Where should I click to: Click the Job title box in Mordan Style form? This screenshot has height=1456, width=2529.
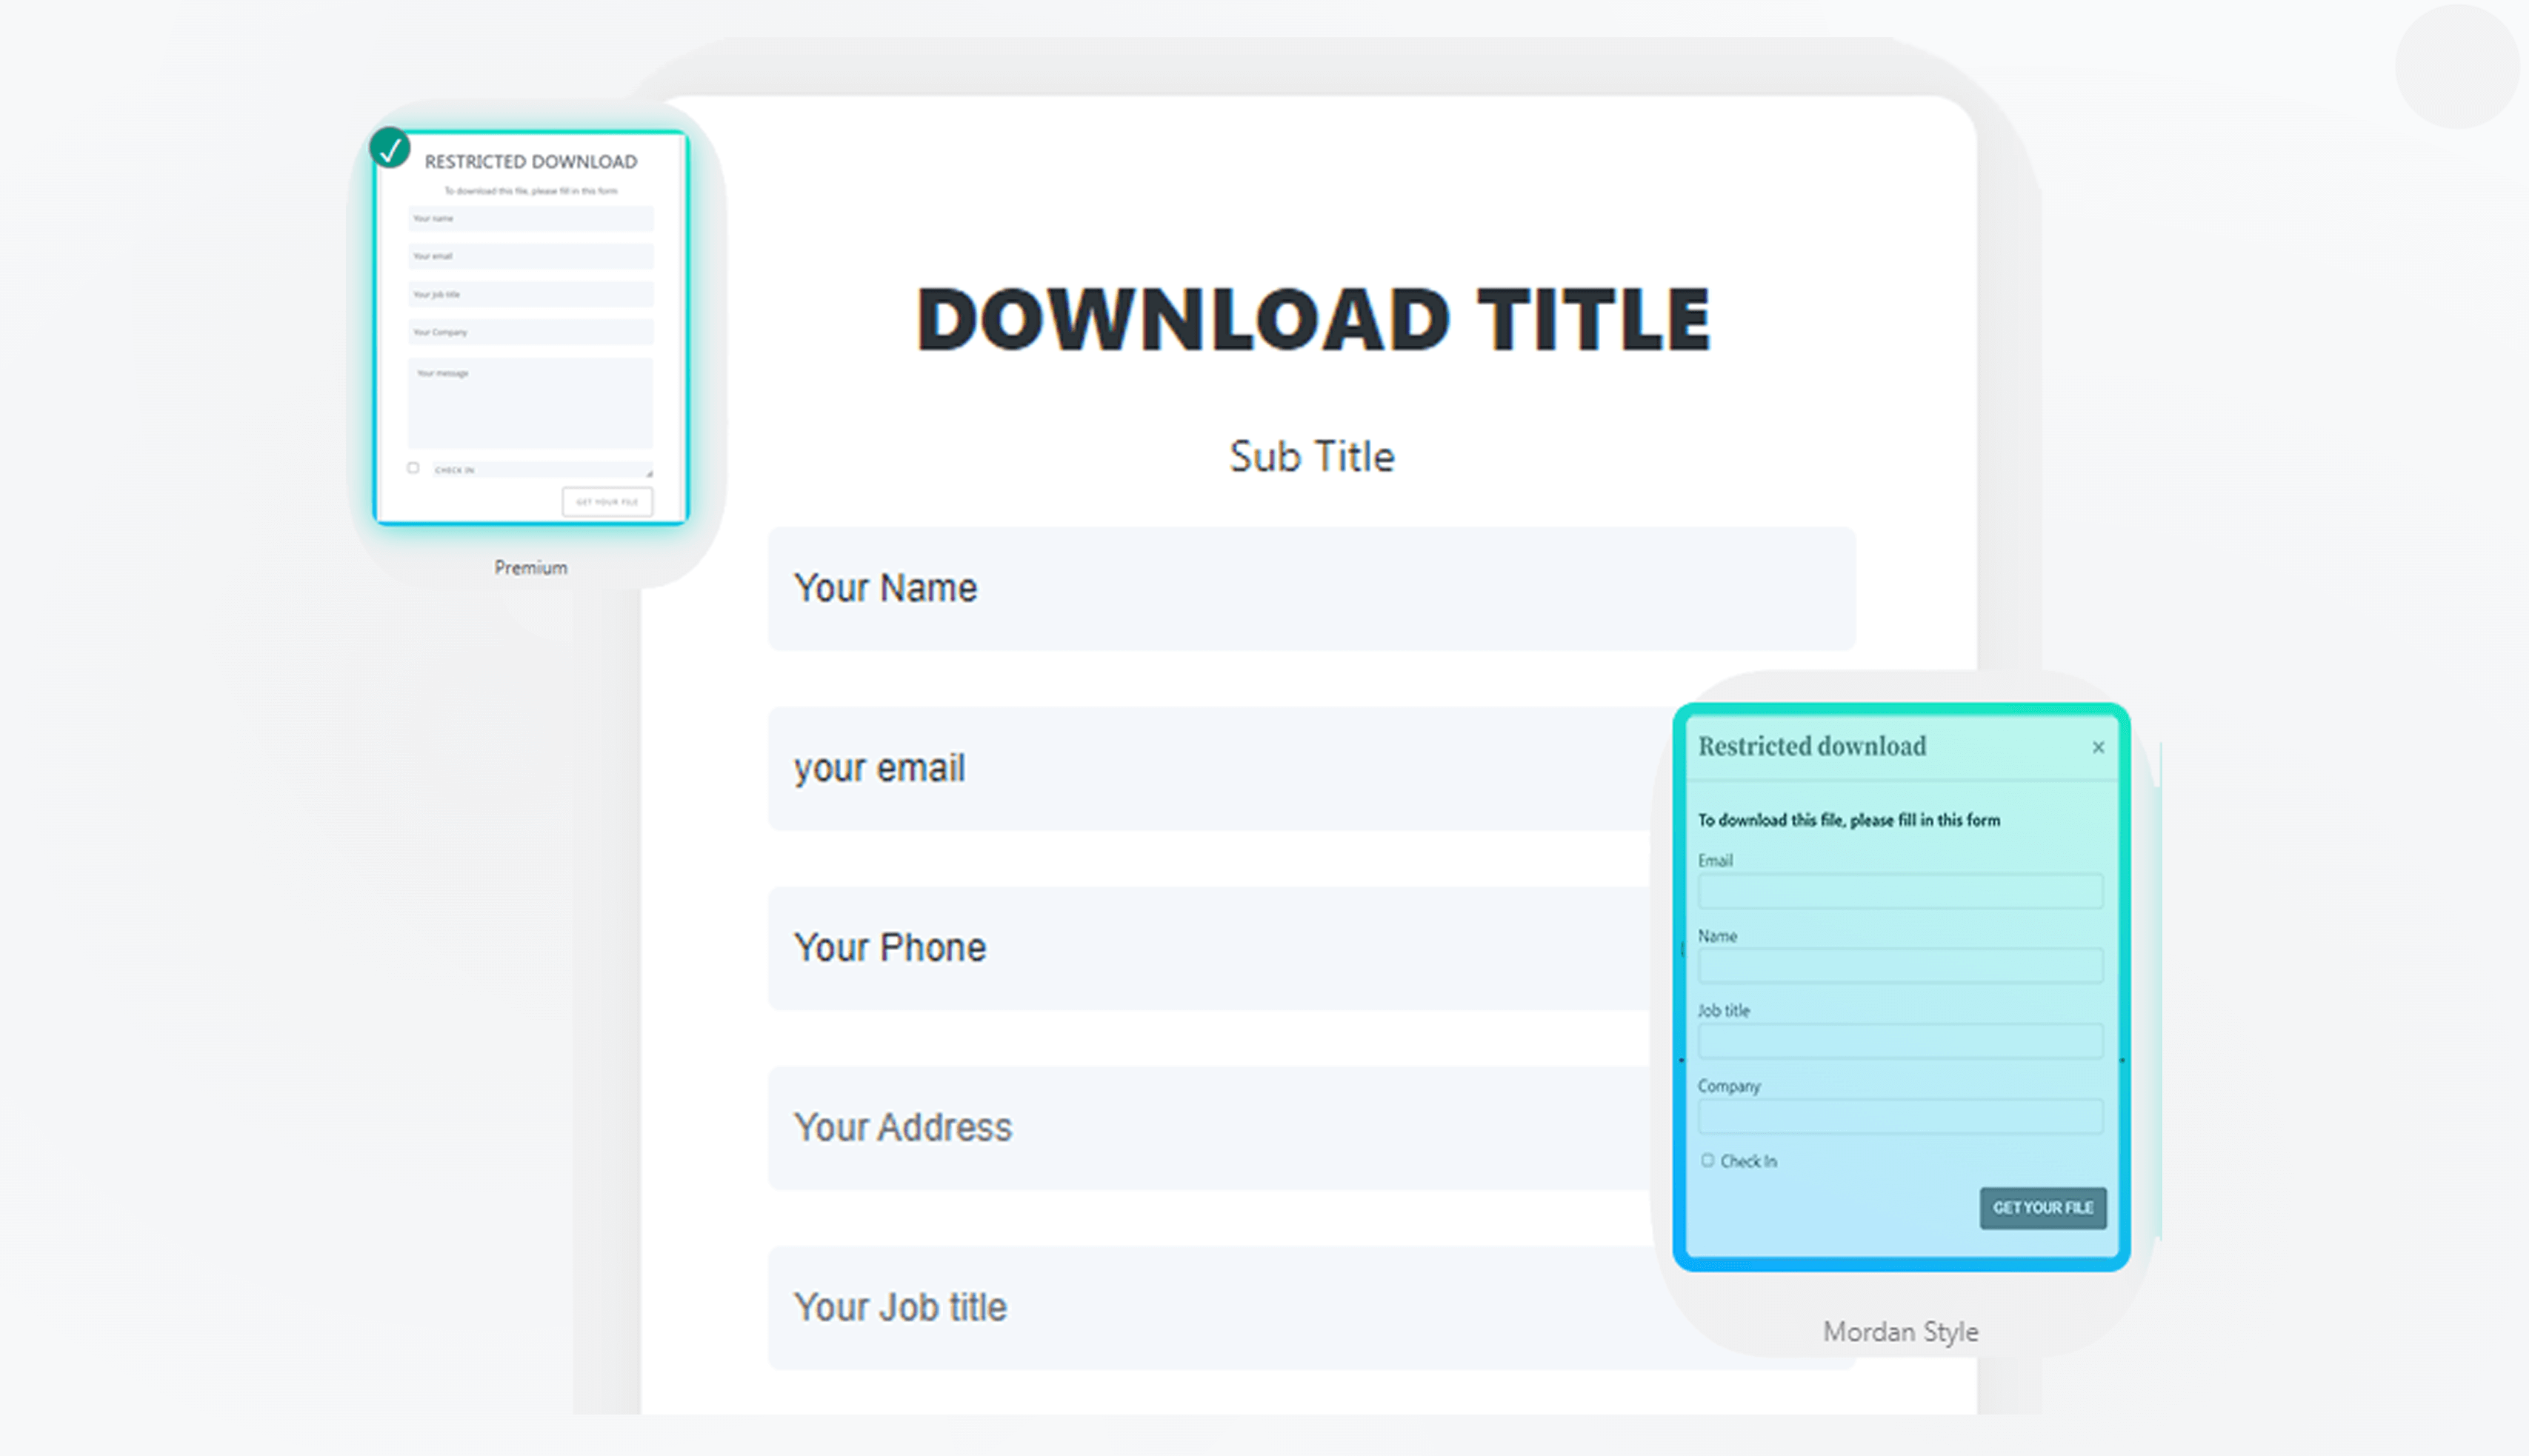click(x=1899, y=1040)
